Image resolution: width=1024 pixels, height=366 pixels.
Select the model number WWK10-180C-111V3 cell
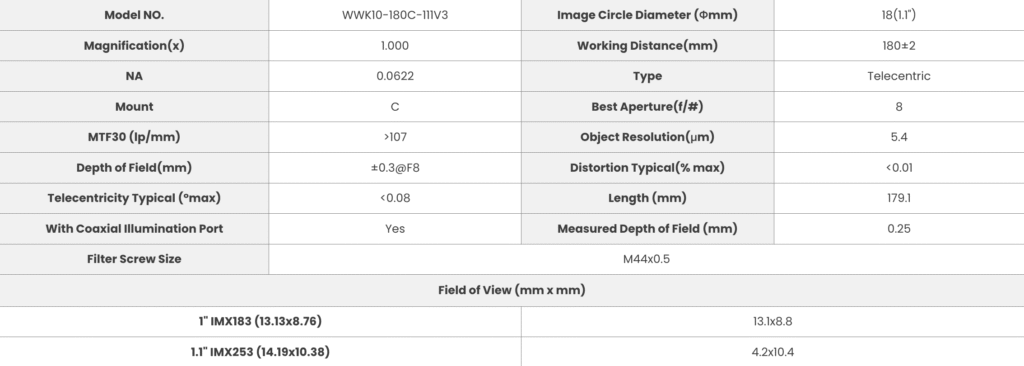pyautogui.click(x=394, y=15)
